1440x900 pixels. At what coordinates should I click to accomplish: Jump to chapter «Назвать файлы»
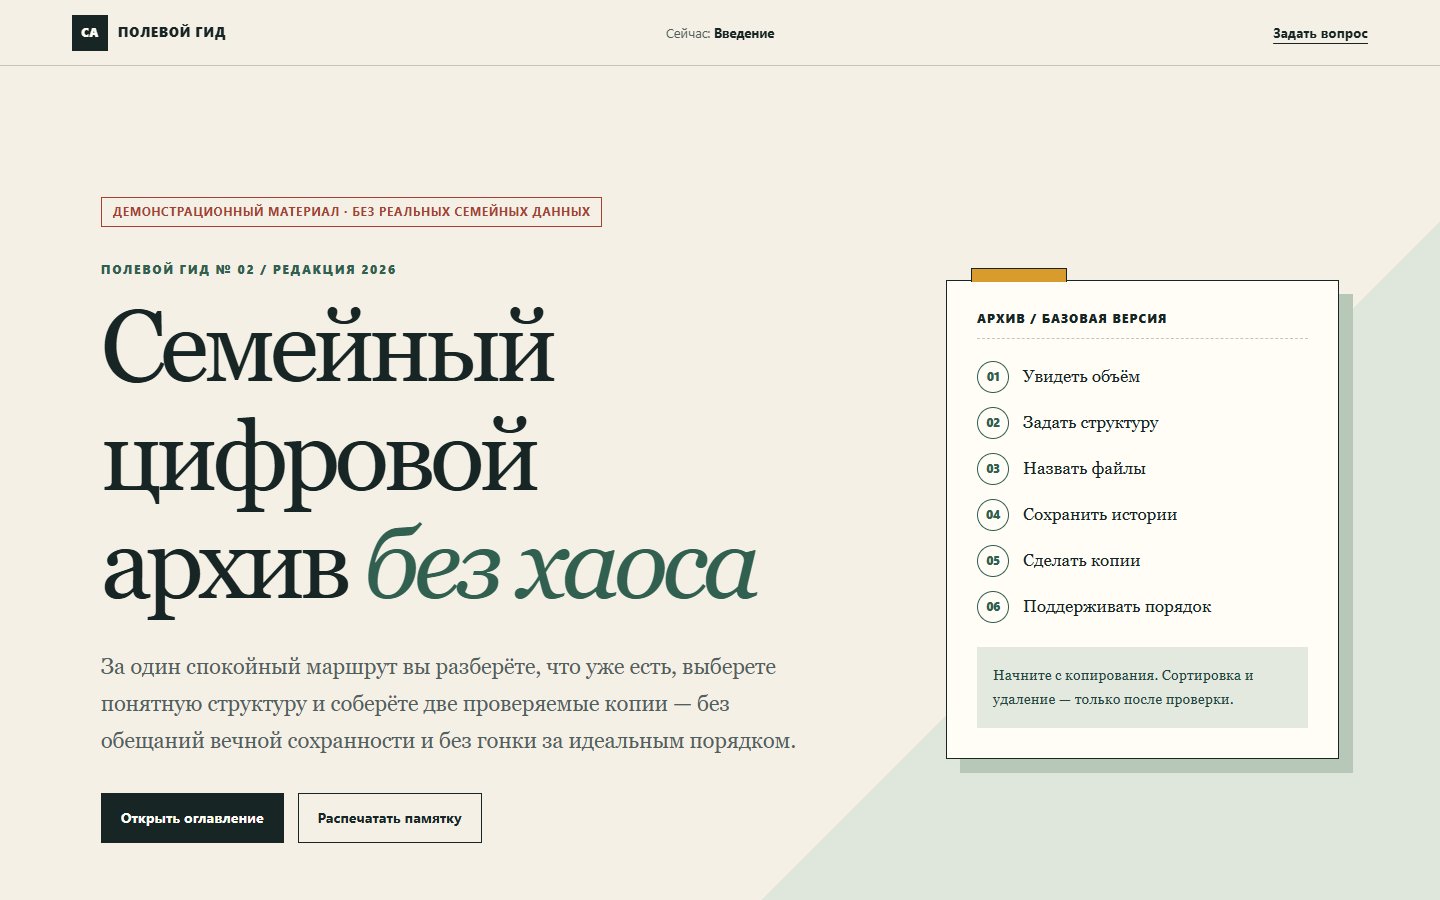(1084, 469)
